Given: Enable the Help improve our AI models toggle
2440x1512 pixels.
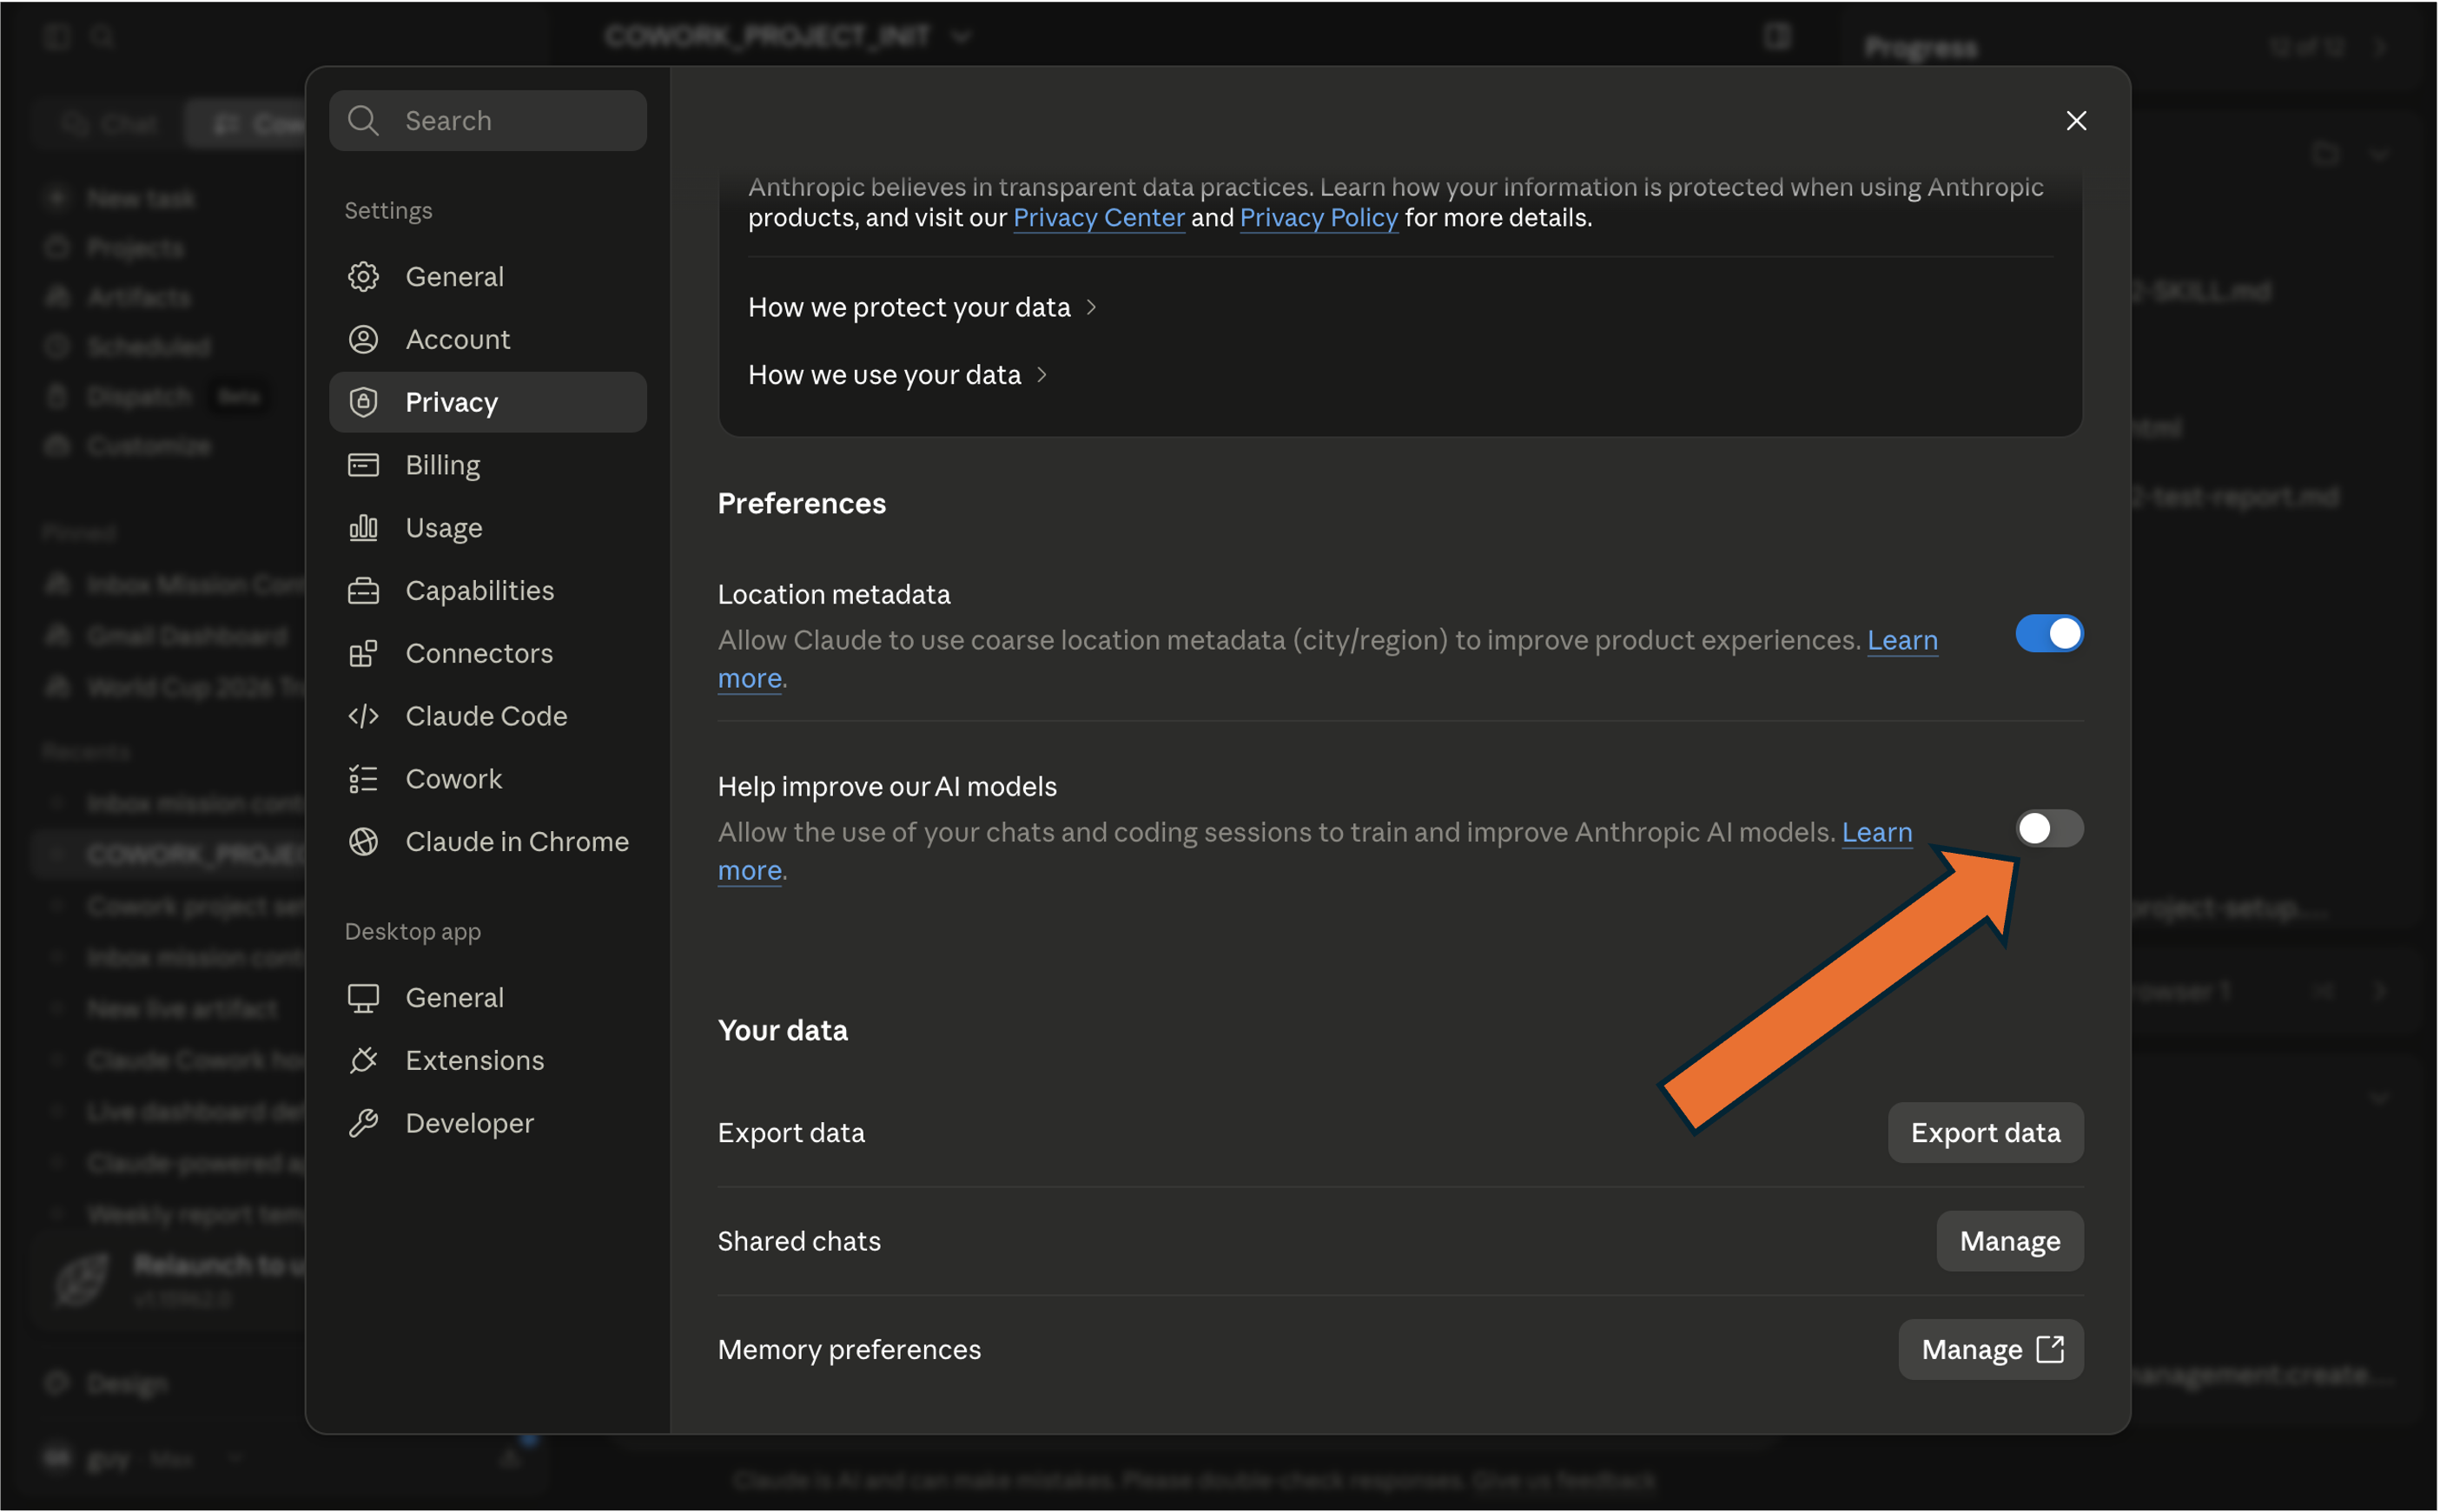Looking at the screenshot, I should pyautogui.click(x=2049, y=828).
